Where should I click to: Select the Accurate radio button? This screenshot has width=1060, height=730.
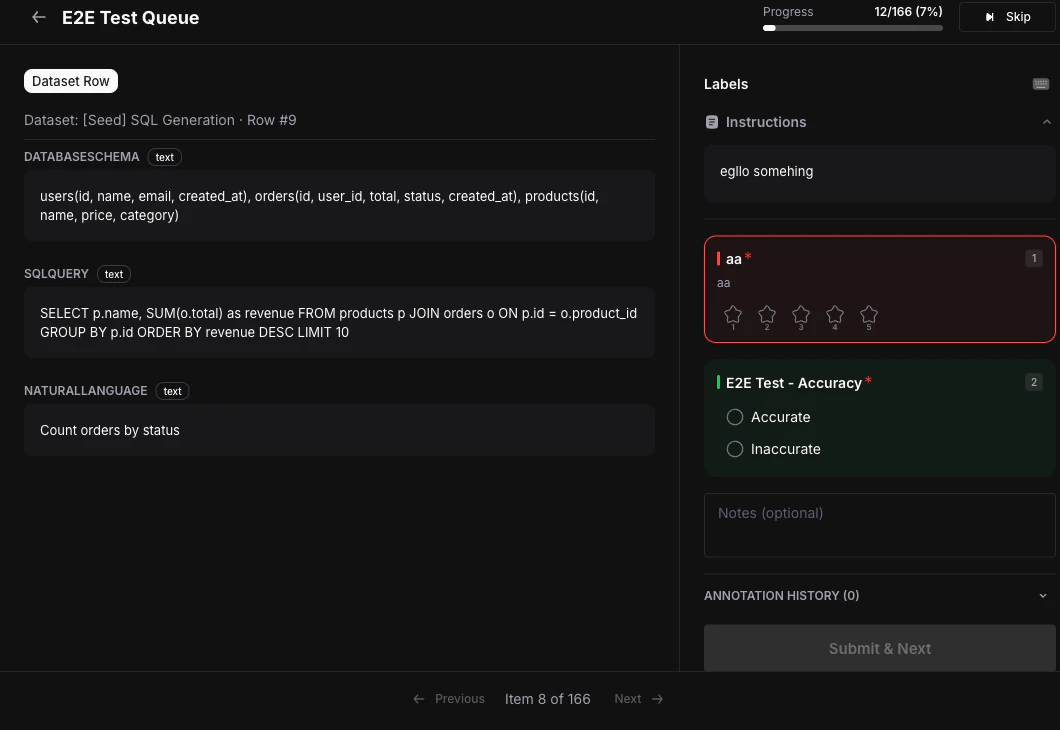[x=735, y=417]
